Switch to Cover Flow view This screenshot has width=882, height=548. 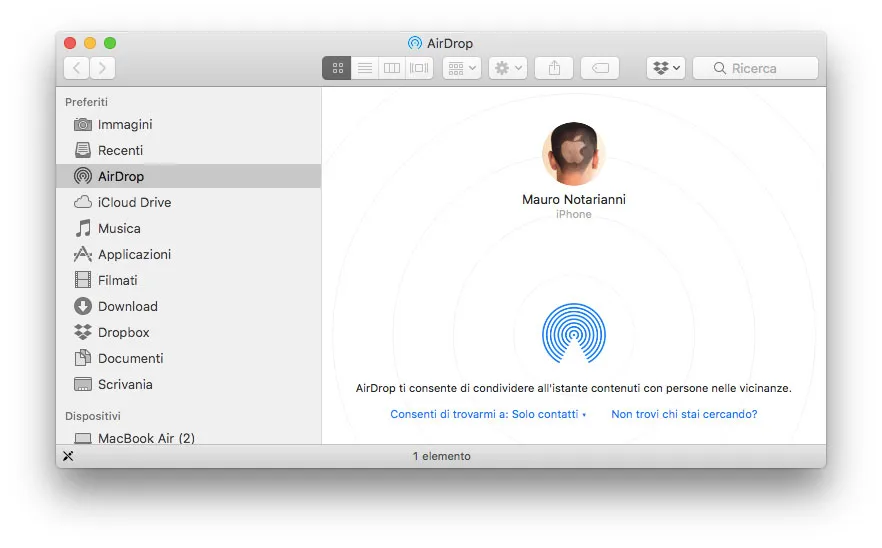tap(419, 68)
